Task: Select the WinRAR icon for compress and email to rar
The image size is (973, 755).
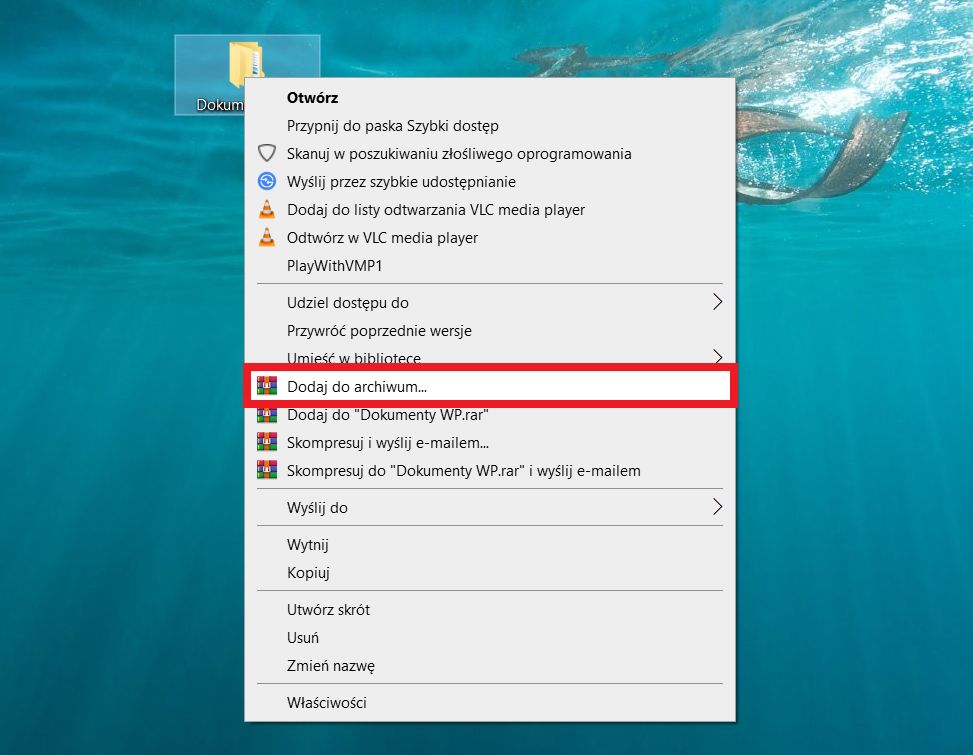Action: pos(266,470)
